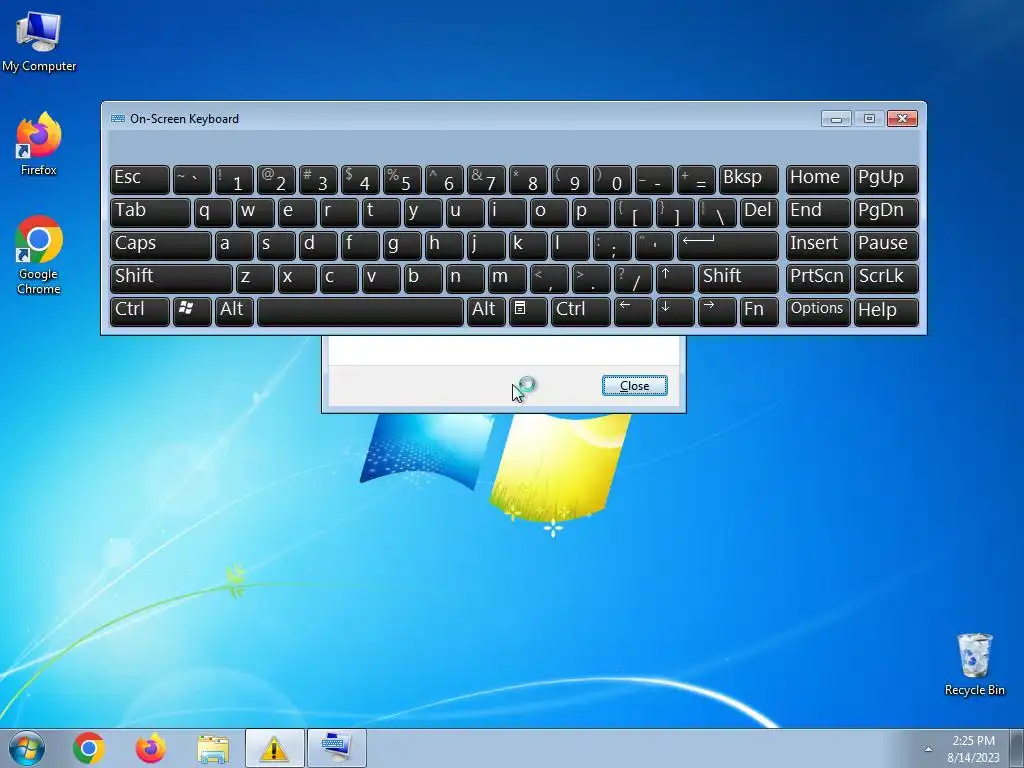This screenshot has height=768, width=1024.
Task: Tap the letter a key
Action: (234, 246)
